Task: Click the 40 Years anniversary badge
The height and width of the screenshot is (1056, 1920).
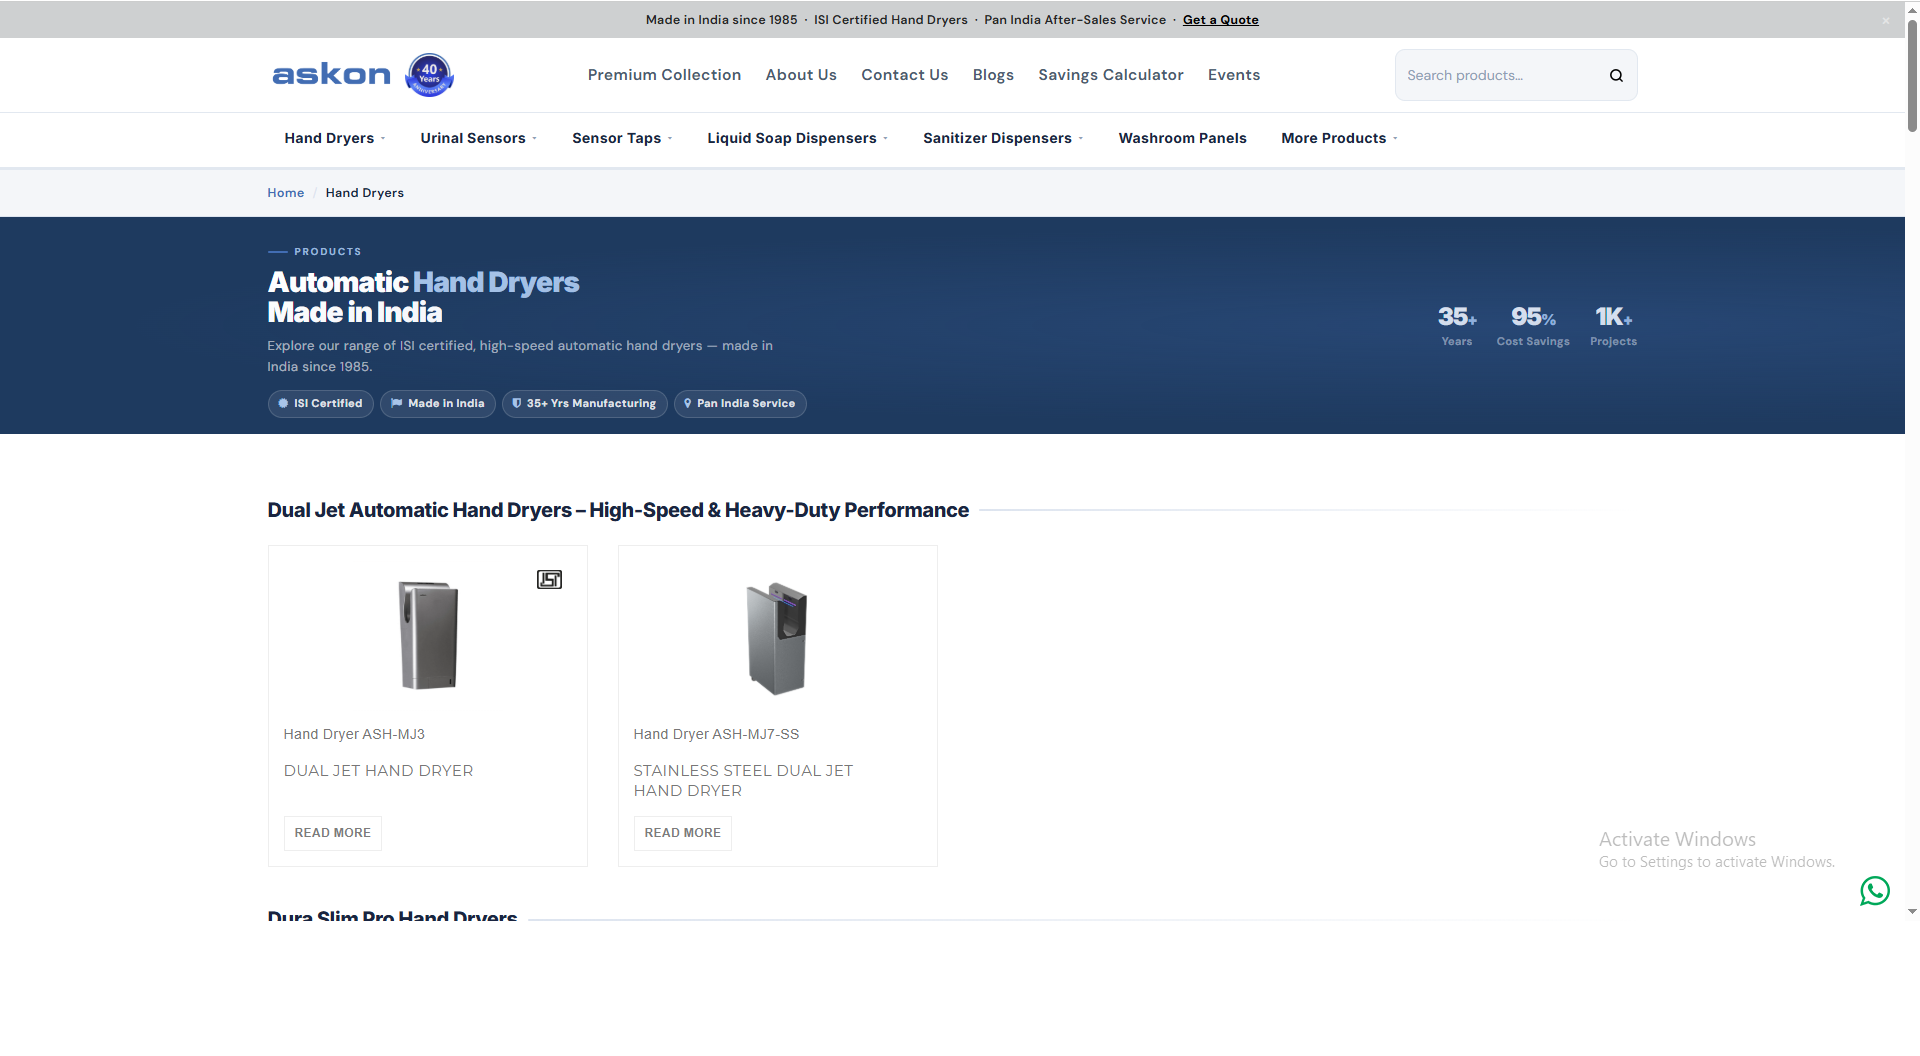Action: 429,75
